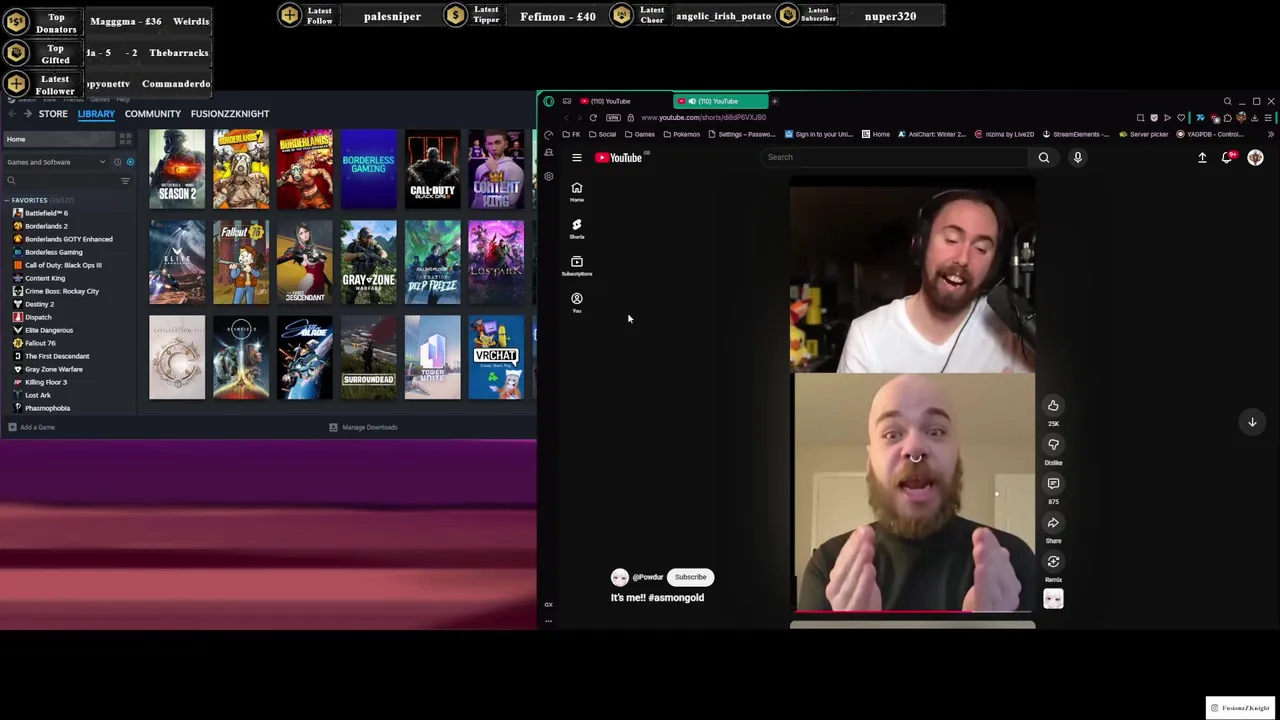Image resolution: width=1280 pixels, height=720 pixels.
Task: Open the Short's sound thumbnail icon
Action: (1053, 599)
